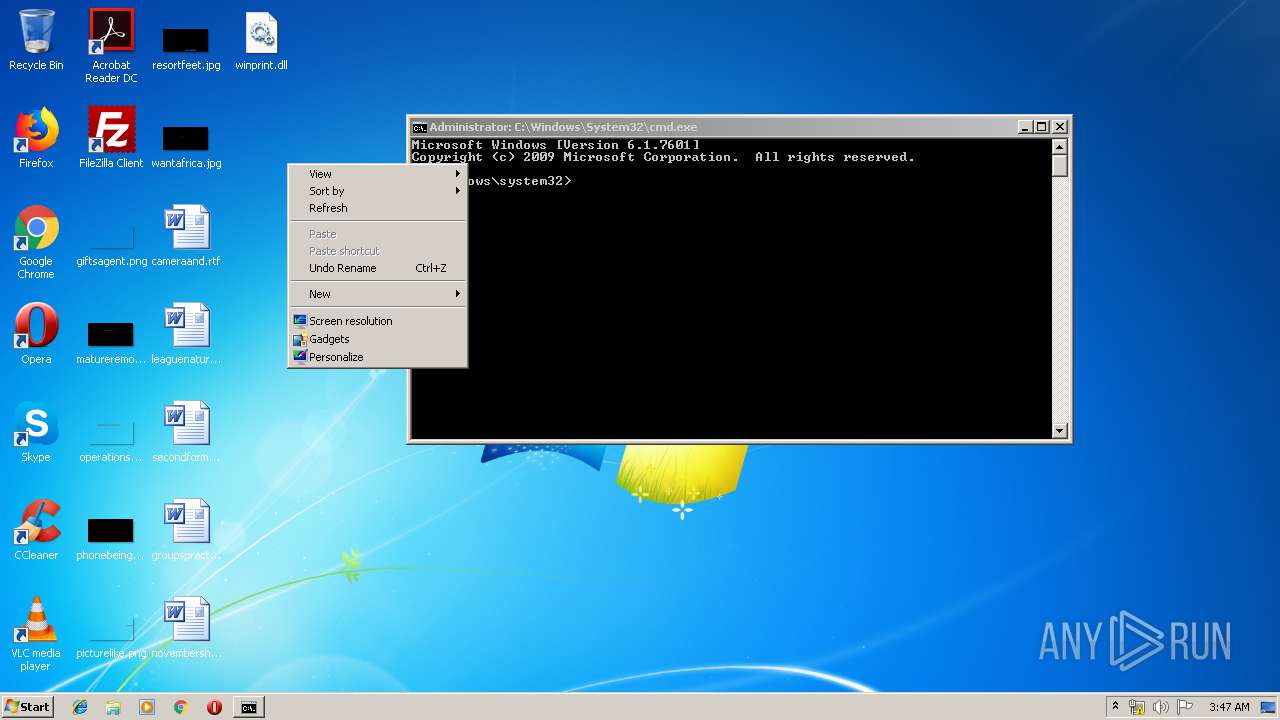Open the volume speaker tray icon

coord(1161,707)
